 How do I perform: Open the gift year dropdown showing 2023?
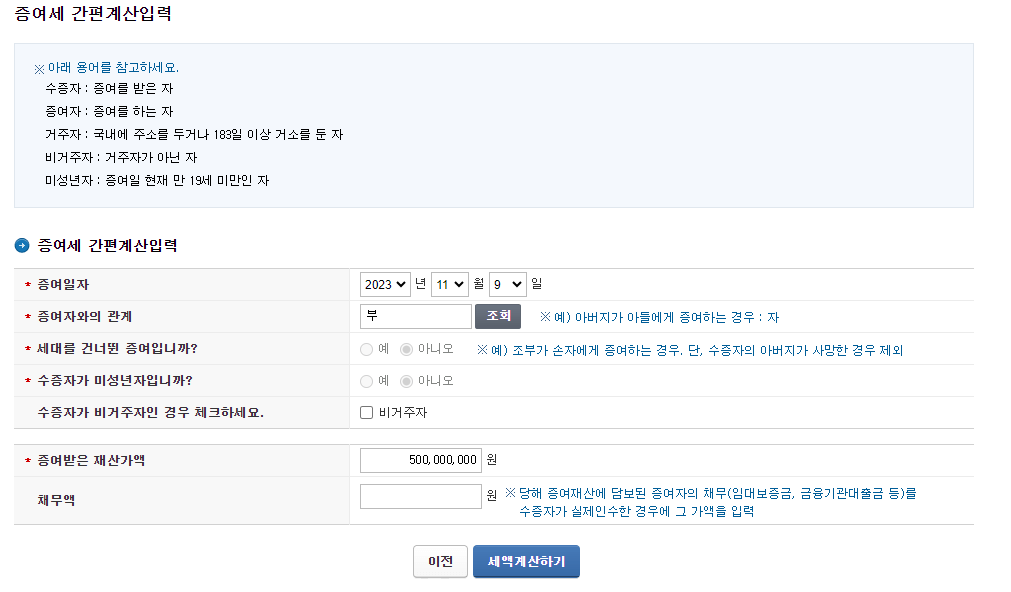pos(383,283)
